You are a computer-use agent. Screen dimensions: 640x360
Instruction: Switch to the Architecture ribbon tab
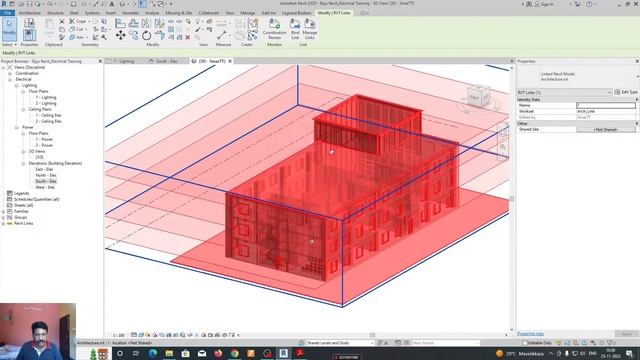[30, 13]
